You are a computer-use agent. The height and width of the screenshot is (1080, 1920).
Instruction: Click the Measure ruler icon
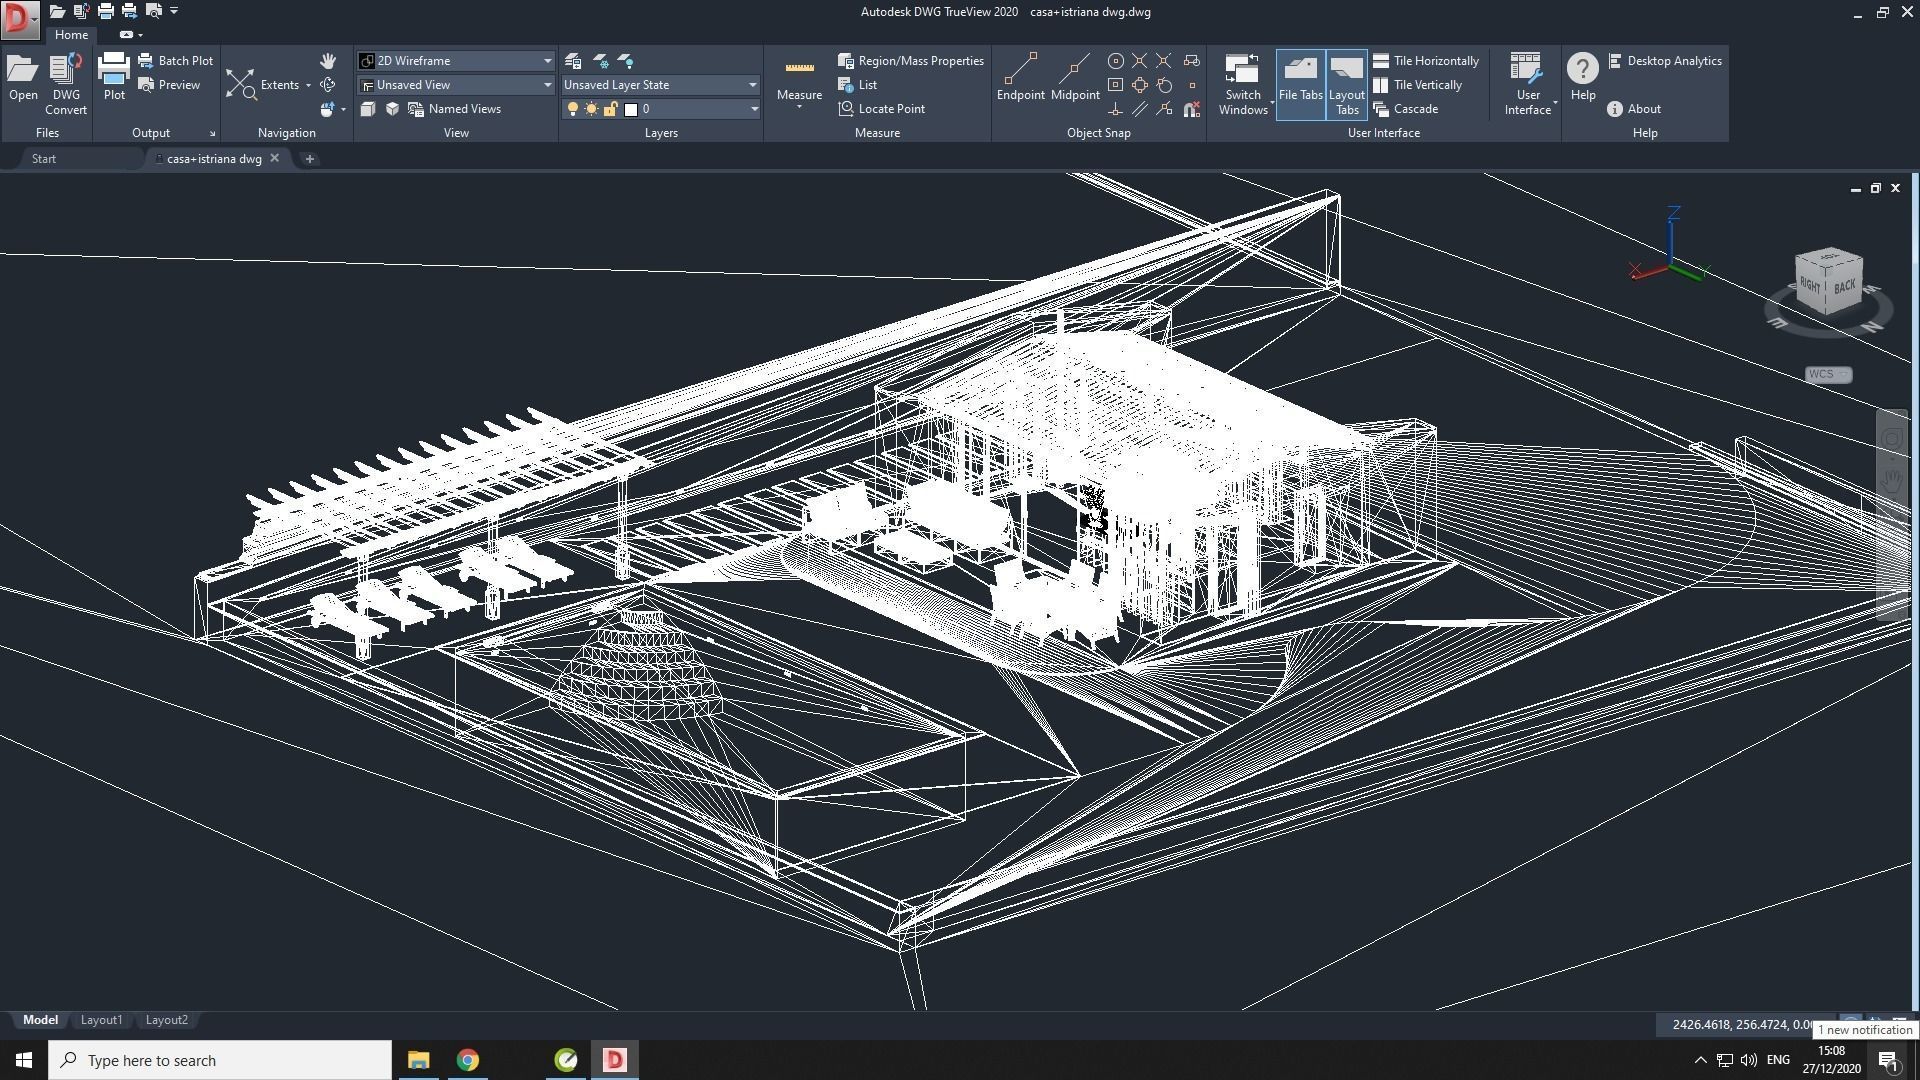click(799, 69)
